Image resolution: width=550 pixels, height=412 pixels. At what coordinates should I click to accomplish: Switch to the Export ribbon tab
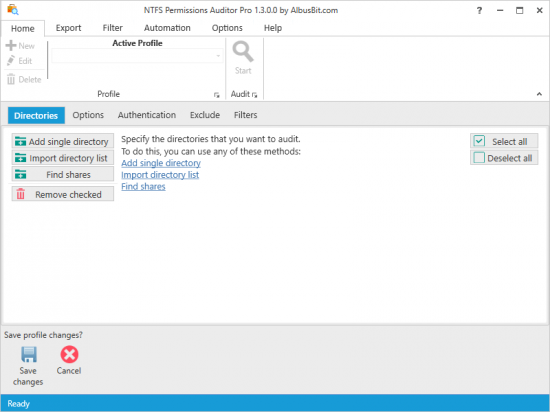pyautogui.click(x=68, y=28)
